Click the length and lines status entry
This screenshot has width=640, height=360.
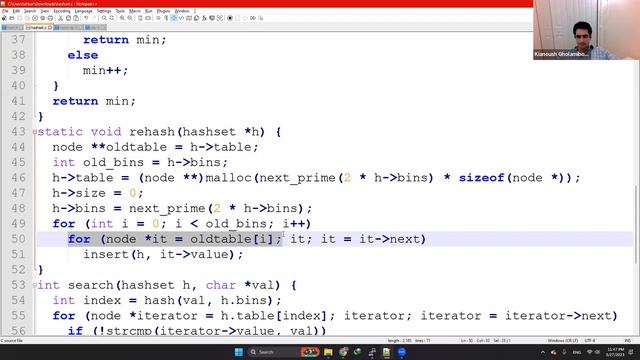point(409,340)
